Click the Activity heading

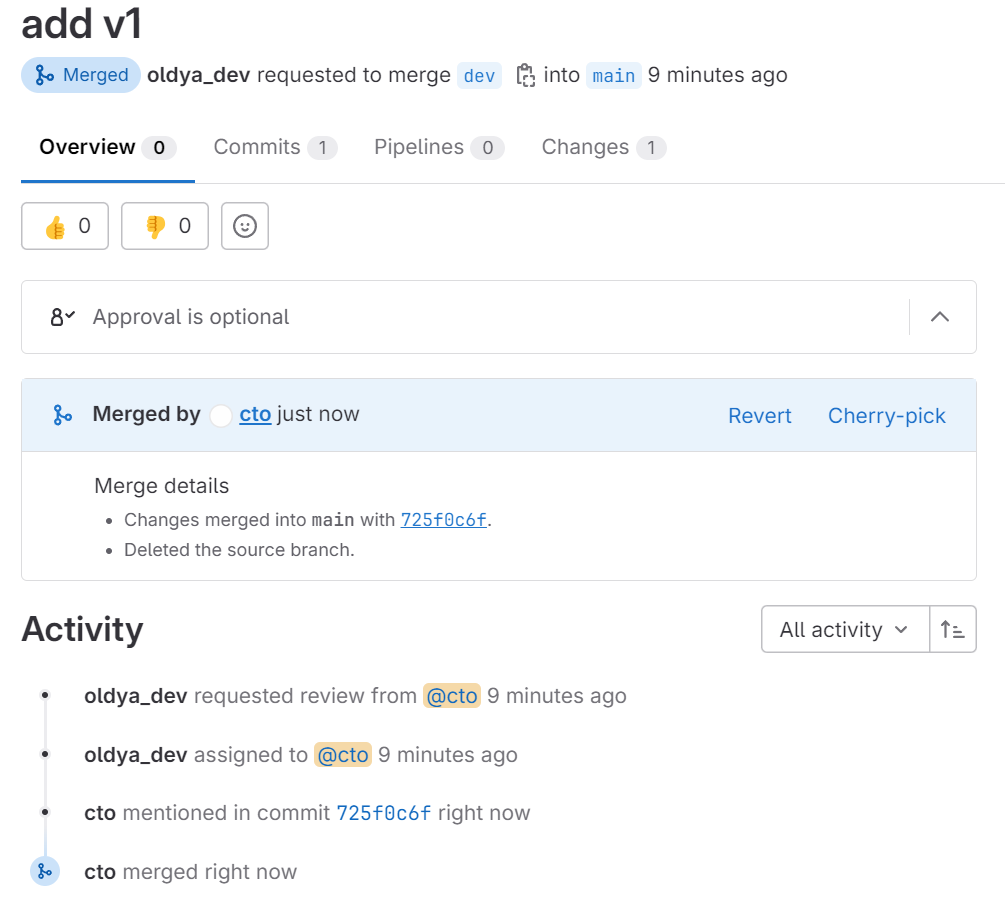[83, 629]
